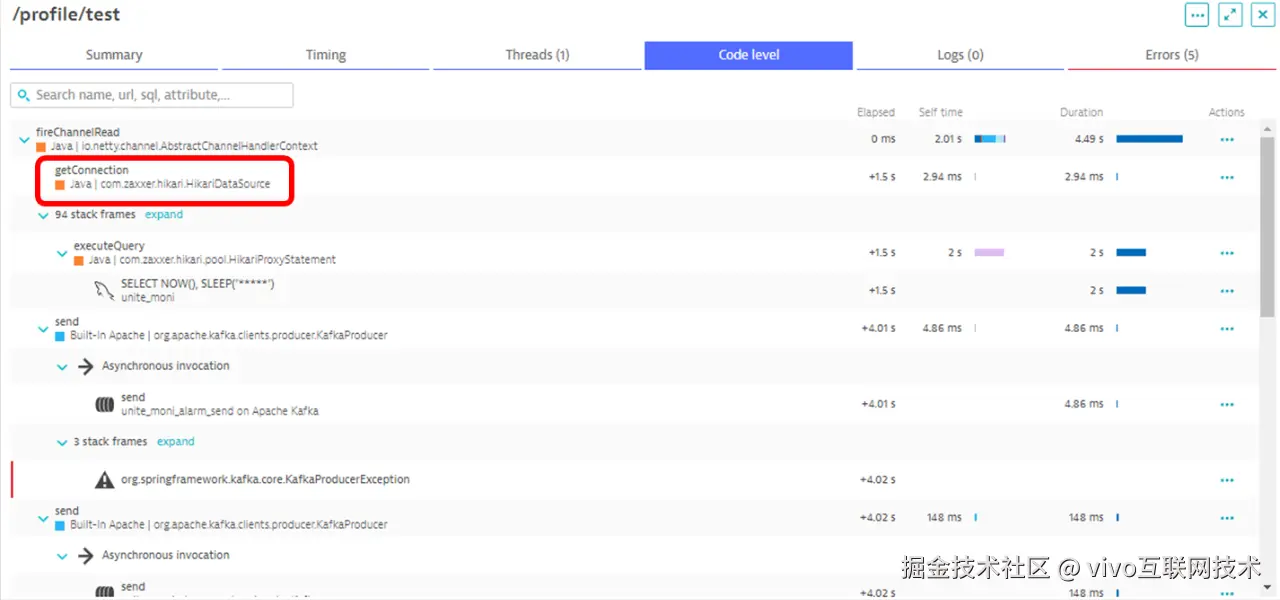Viewport: 1280px width, 600px height.
Task: Switch to the Summary tab
Action: coord(114,55)
